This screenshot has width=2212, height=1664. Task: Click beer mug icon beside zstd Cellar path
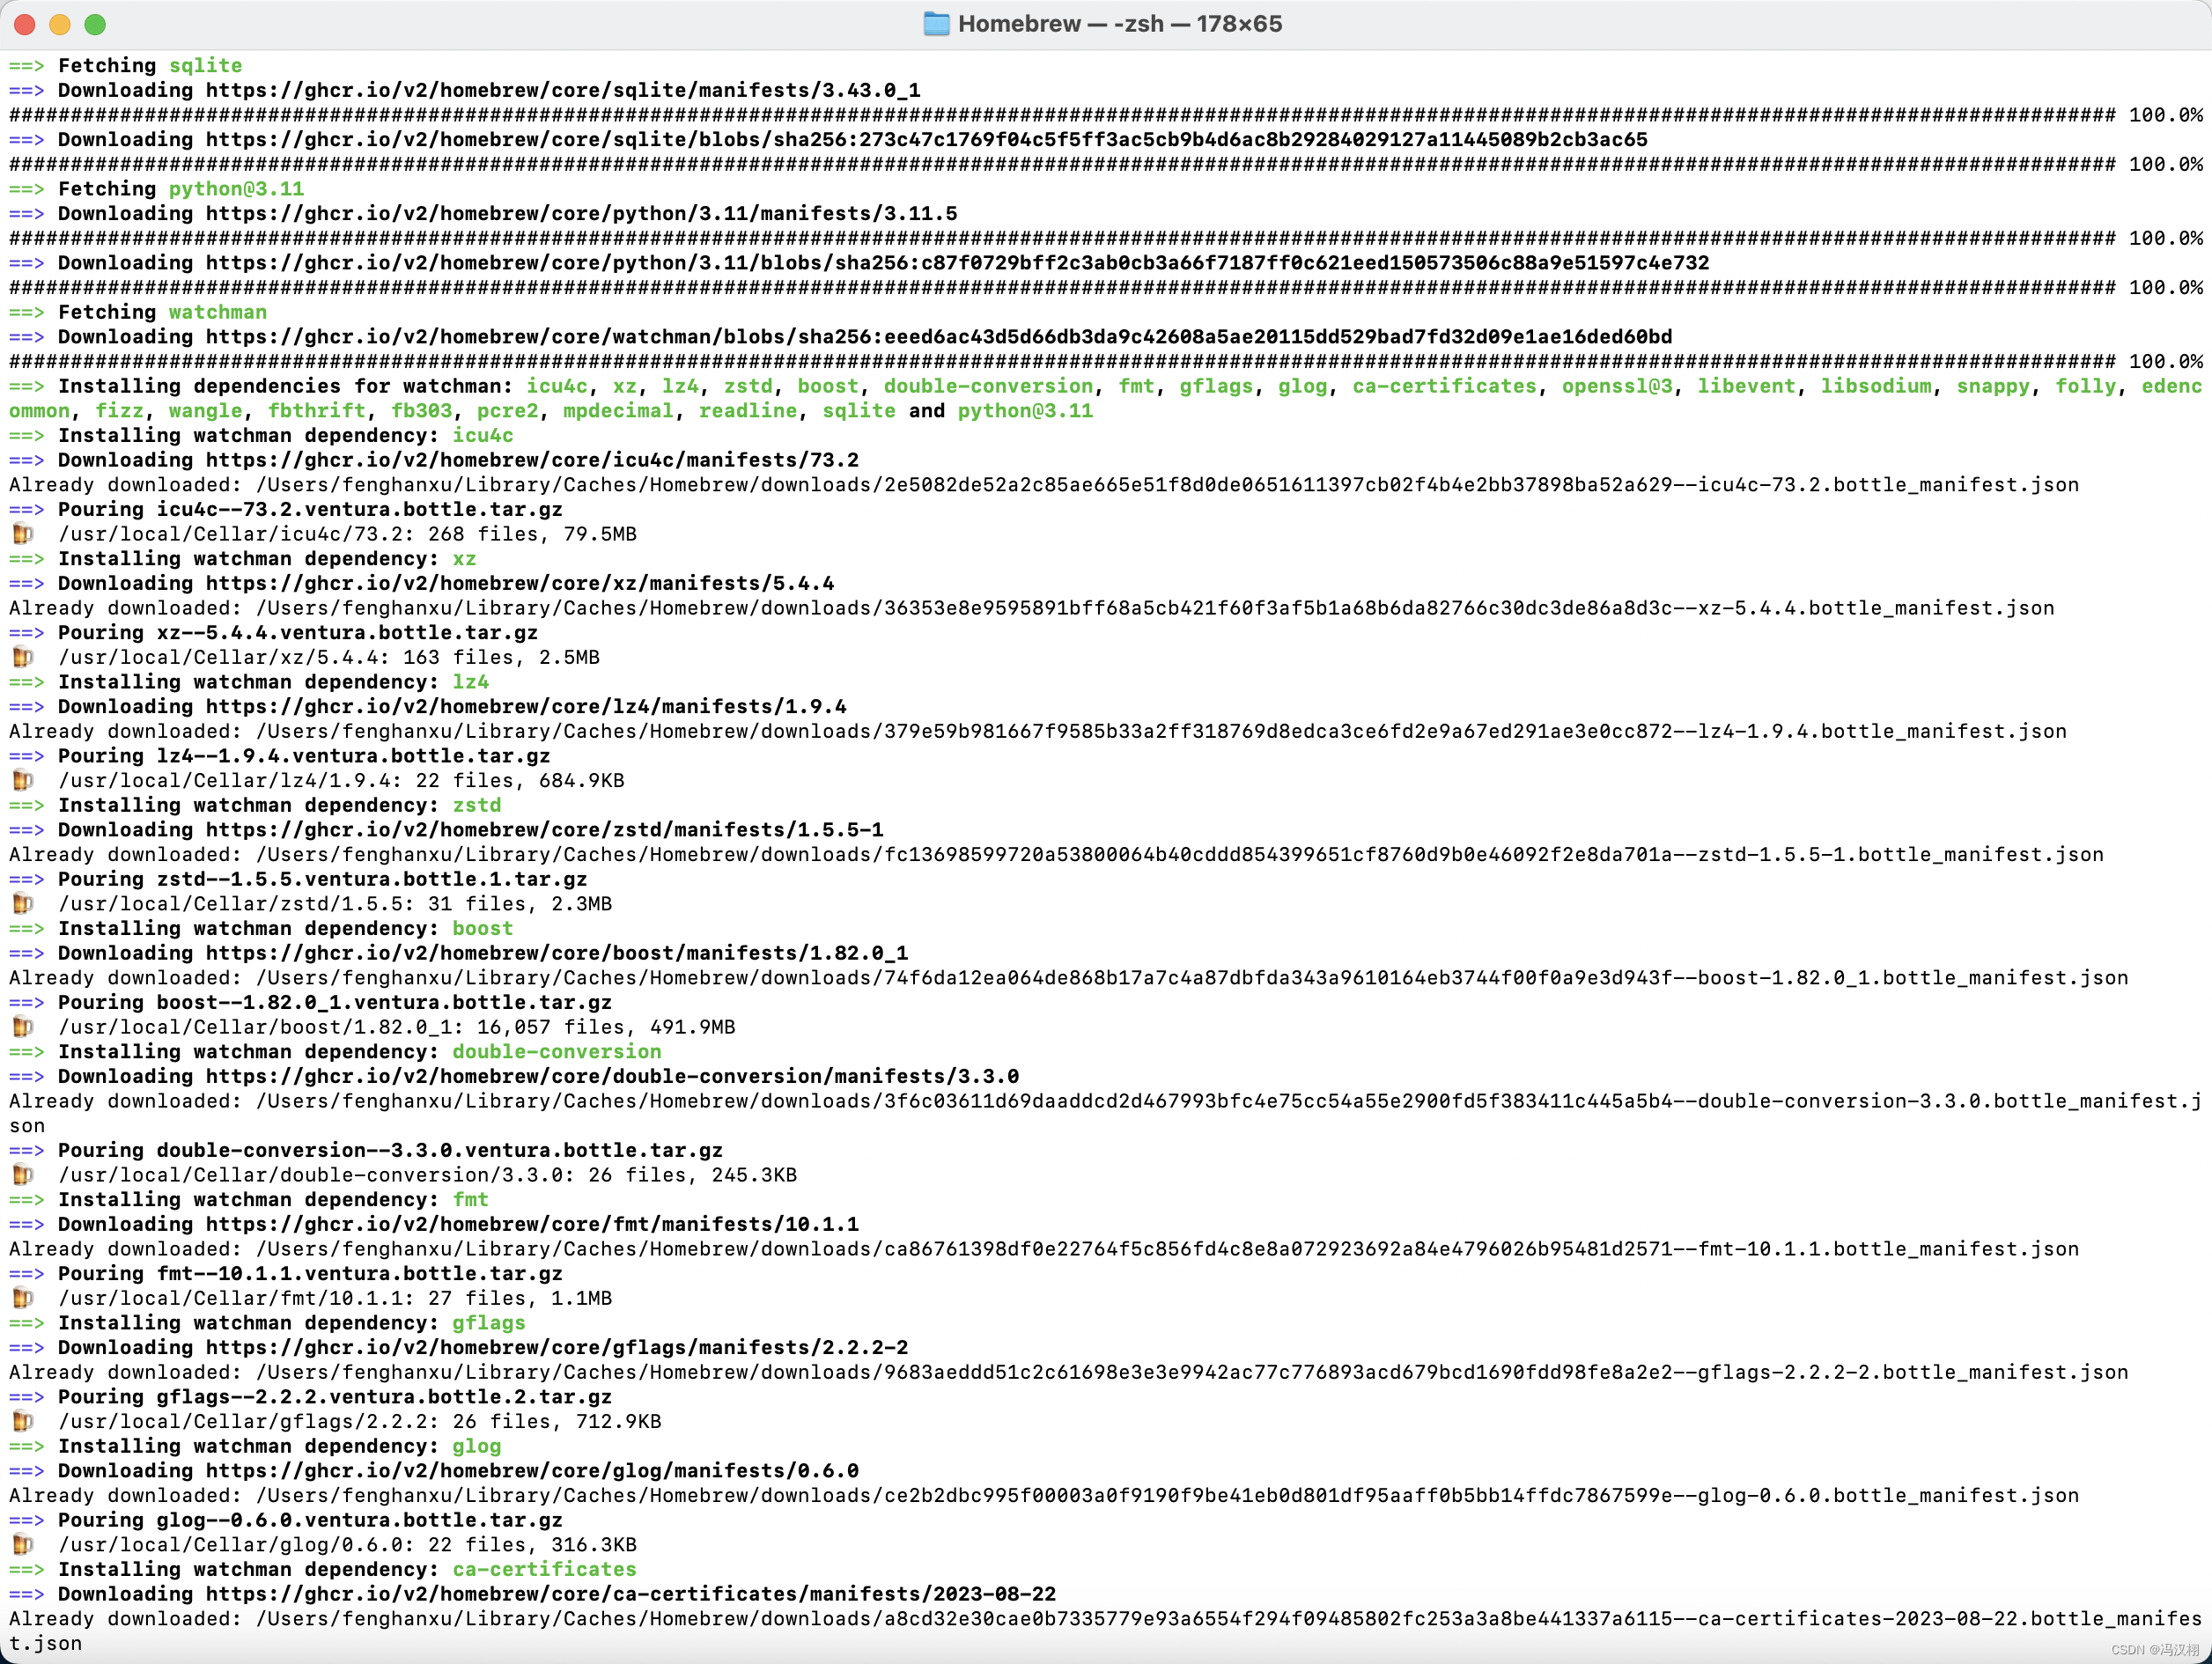(x=22, y=904)
